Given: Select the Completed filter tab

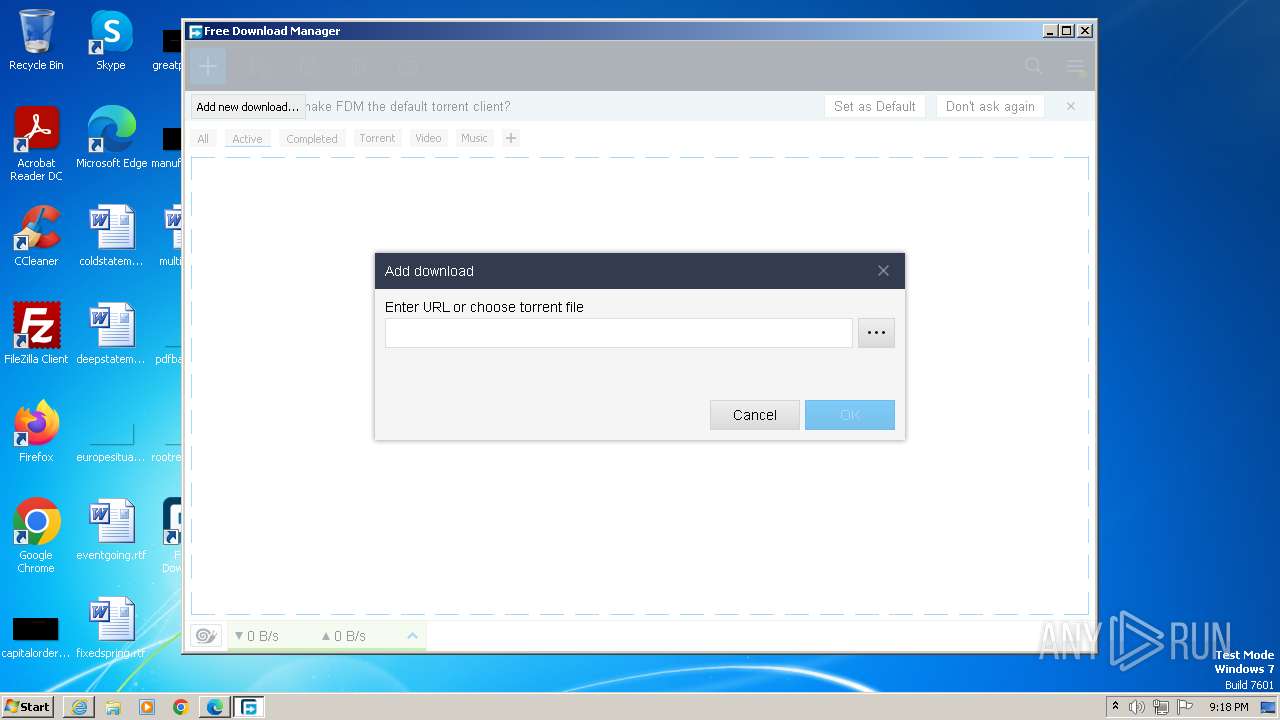Looking at the screenshot, I should click(312, 139).
